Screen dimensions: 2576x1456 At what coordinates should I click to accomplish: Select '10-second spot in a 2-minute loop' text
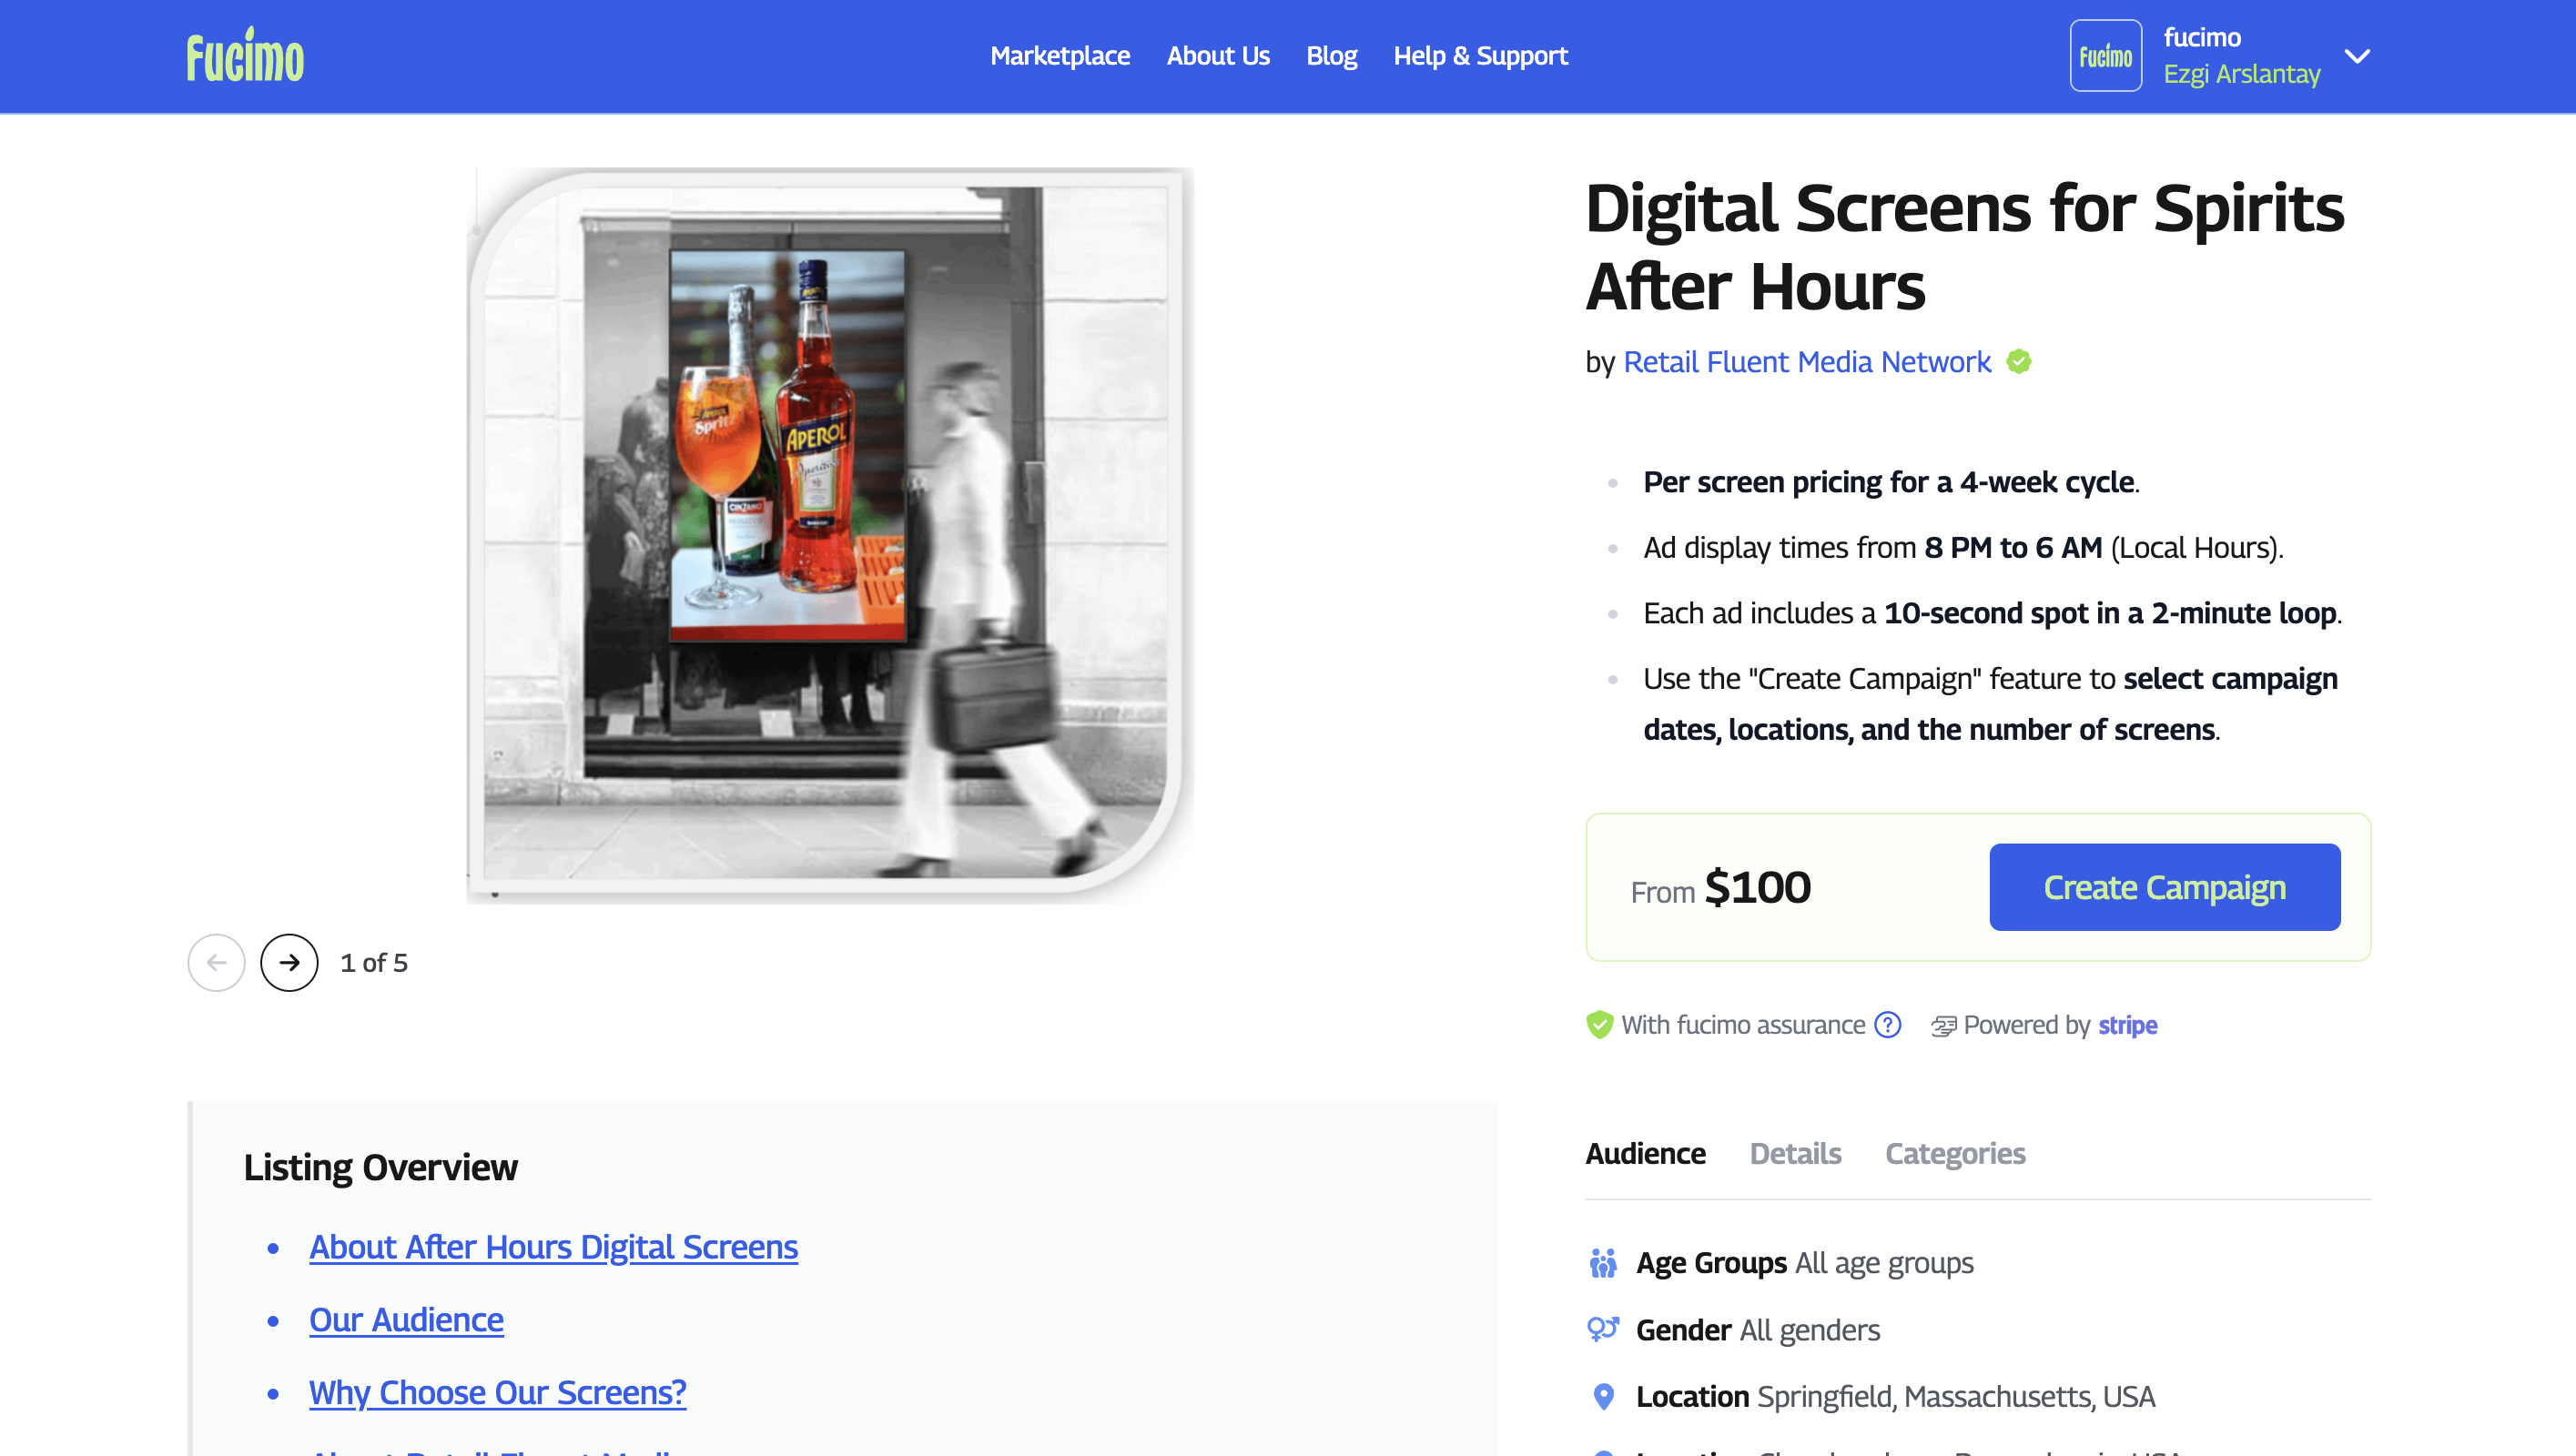(x=2110, y=613)
